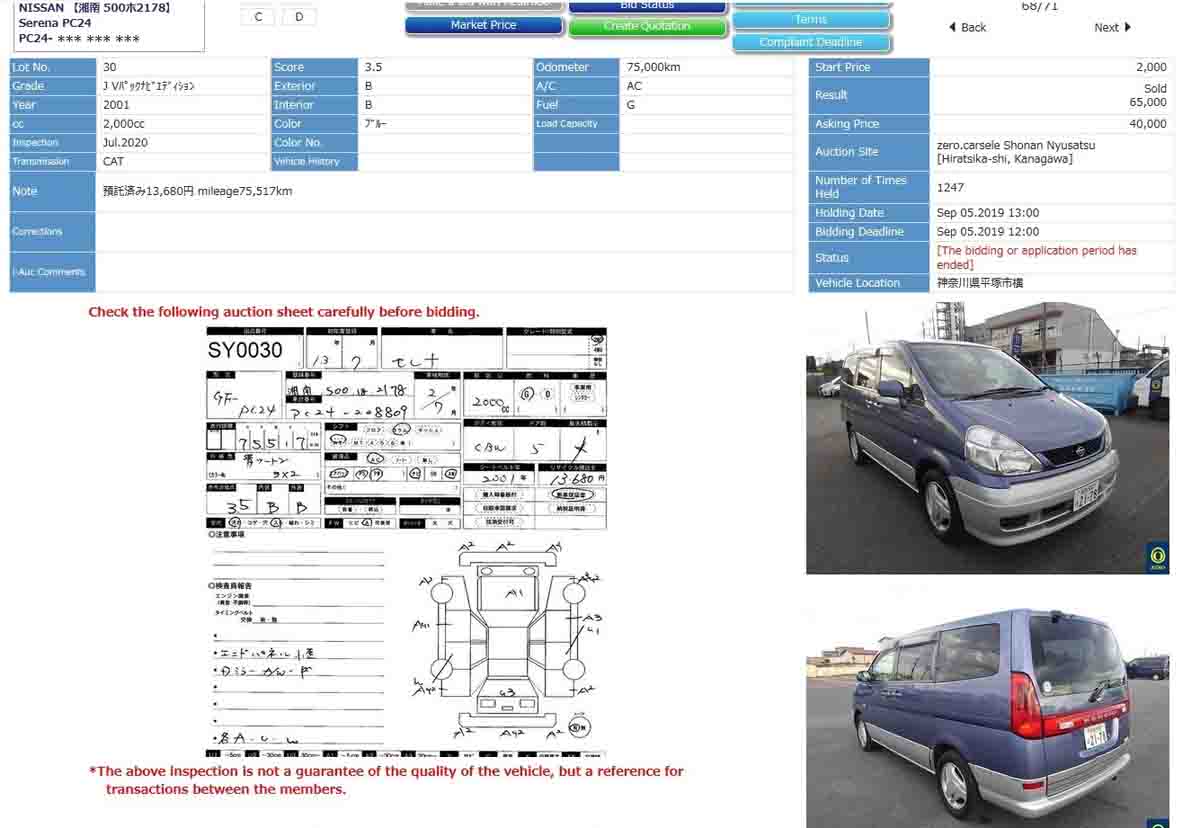
Task: Select the Asking Price value 40,000
Action: coord(1147,124)
